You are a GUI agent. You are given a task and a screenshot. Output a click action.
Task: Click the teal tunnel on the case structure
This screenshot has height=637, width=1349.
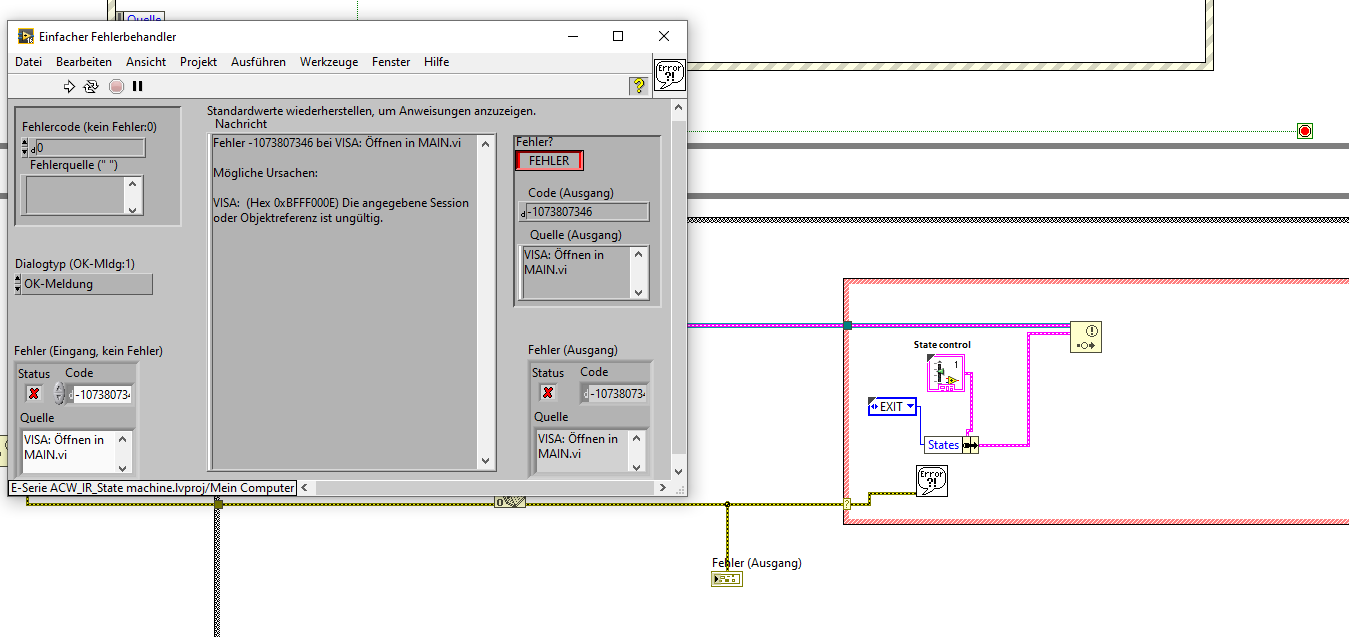click(x=847, y=325)
